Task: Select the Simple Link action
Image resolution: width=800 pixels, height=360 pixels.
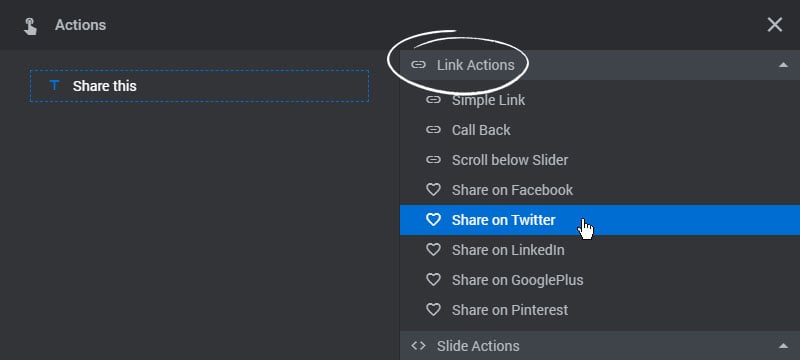Action: click(x=600, y=100)
